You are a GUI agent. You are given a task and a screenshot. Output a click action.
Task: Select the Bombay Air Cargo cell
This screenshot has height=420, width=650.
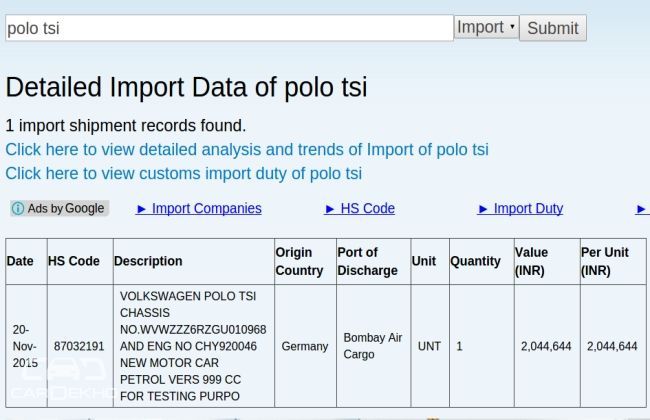[374, 346]
